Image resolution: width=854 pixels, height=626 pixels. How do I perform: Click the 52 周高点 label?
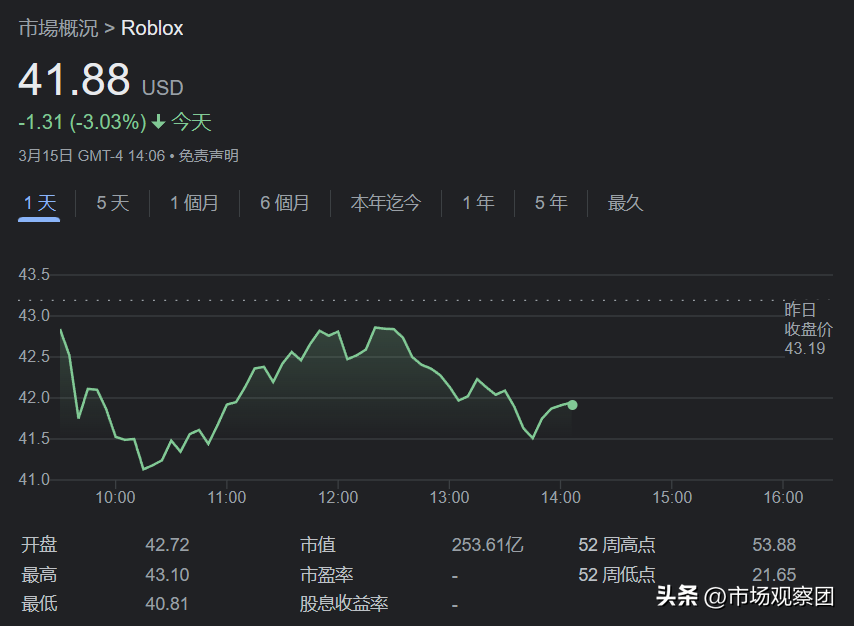pyautogui.click(x=617, y=545)
